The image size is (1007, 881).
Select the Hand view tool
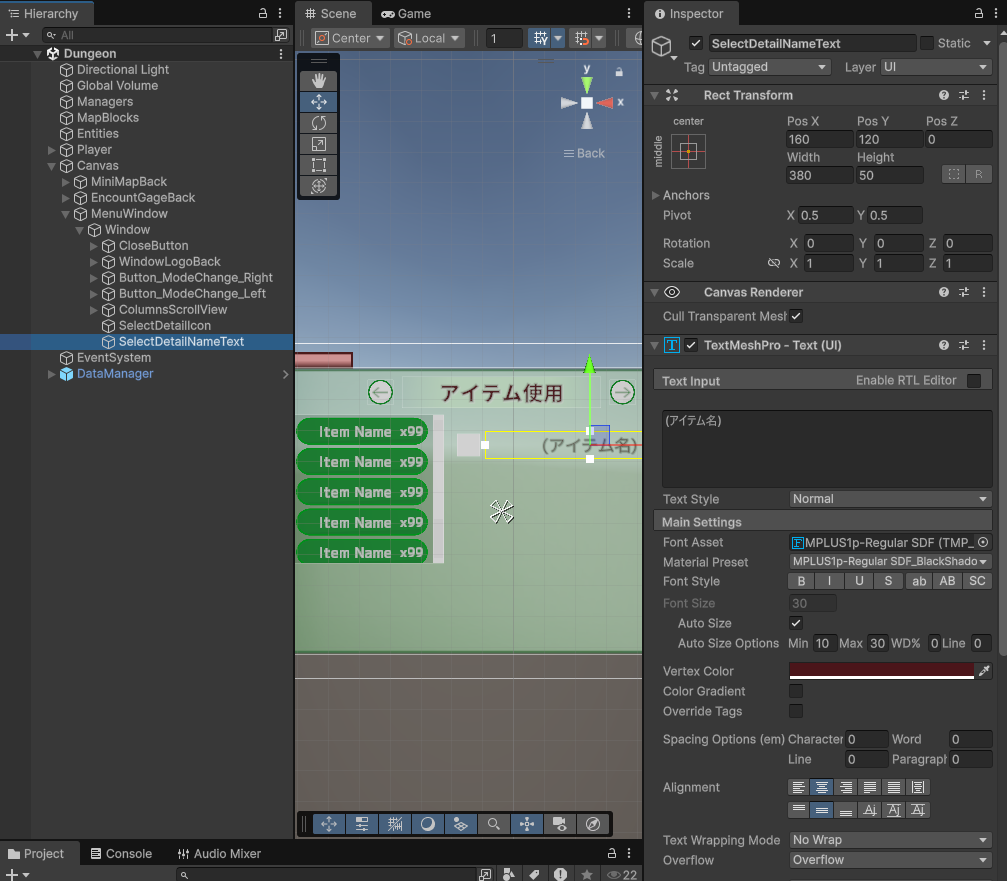pyautogui.click(x=318, y=81)
